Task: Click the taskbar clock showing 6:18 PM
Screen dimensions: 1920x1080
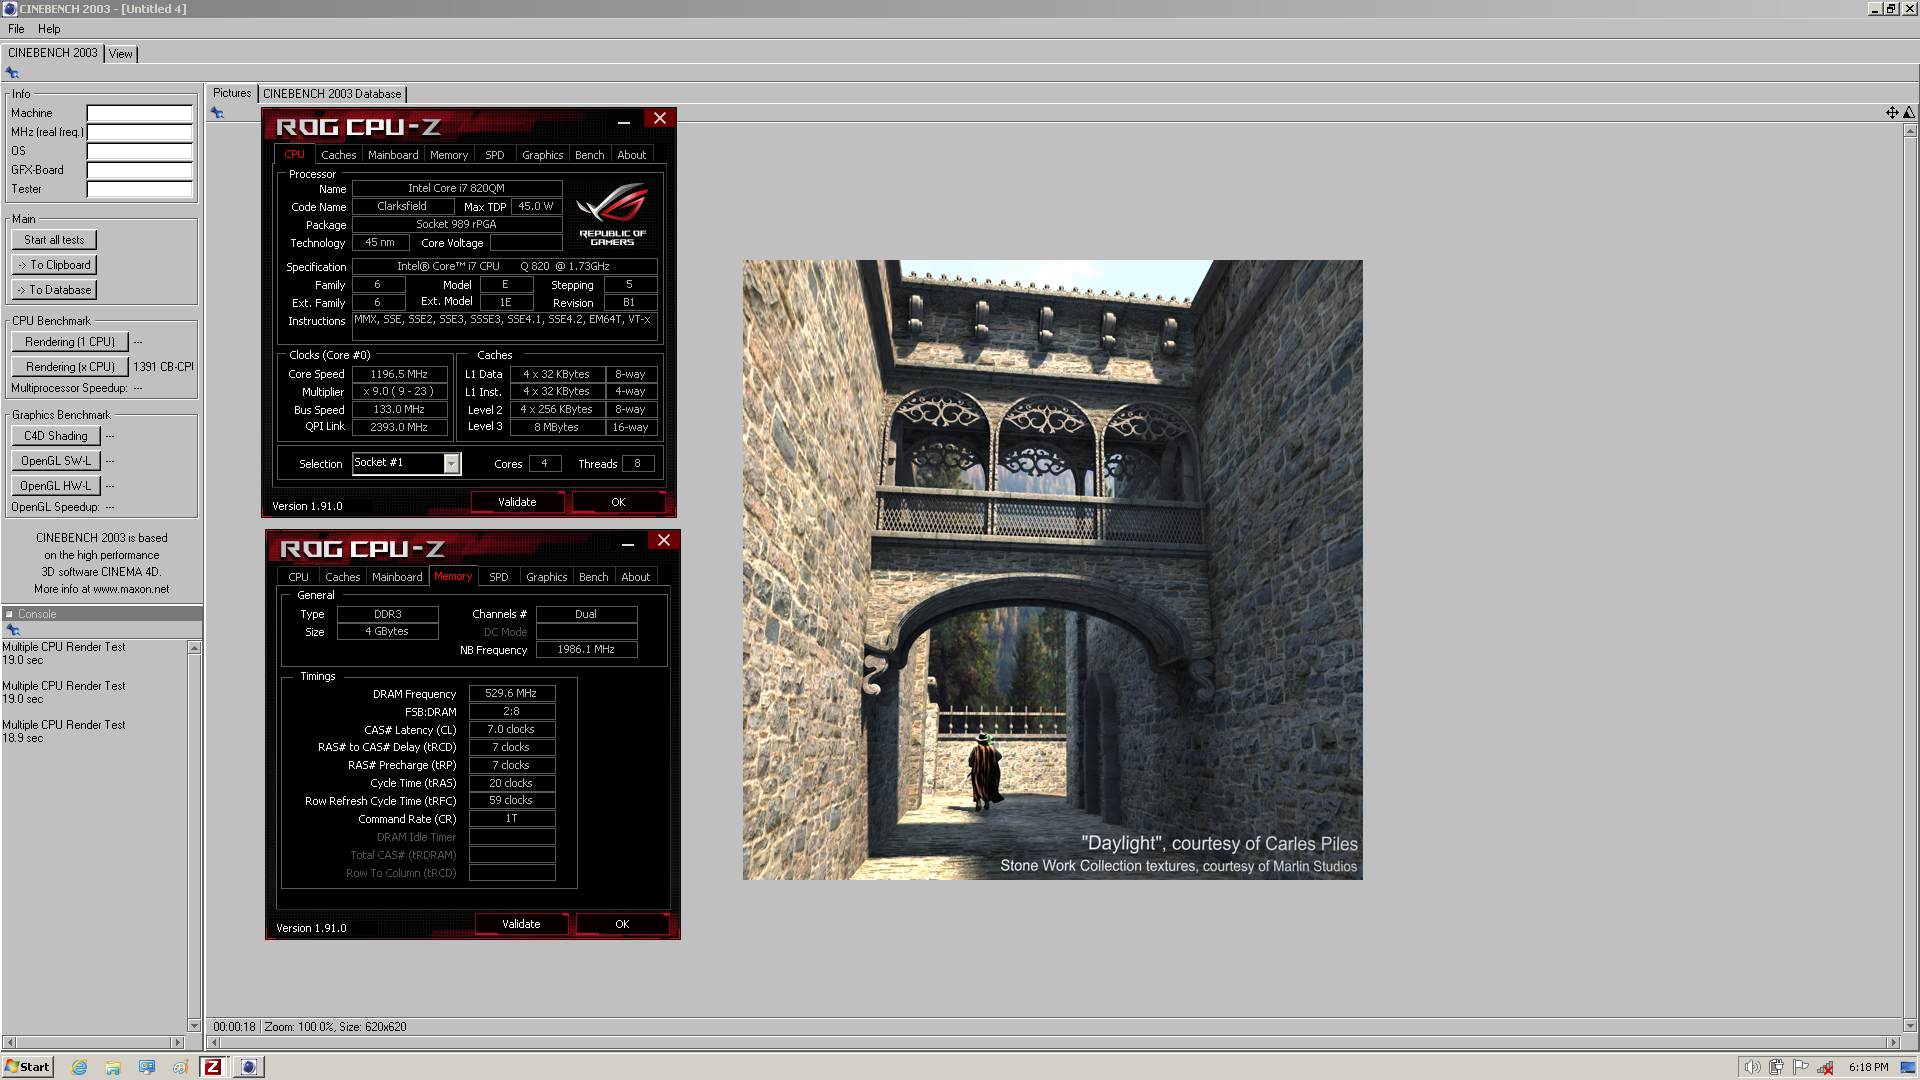Action: pos(1868,1067)
